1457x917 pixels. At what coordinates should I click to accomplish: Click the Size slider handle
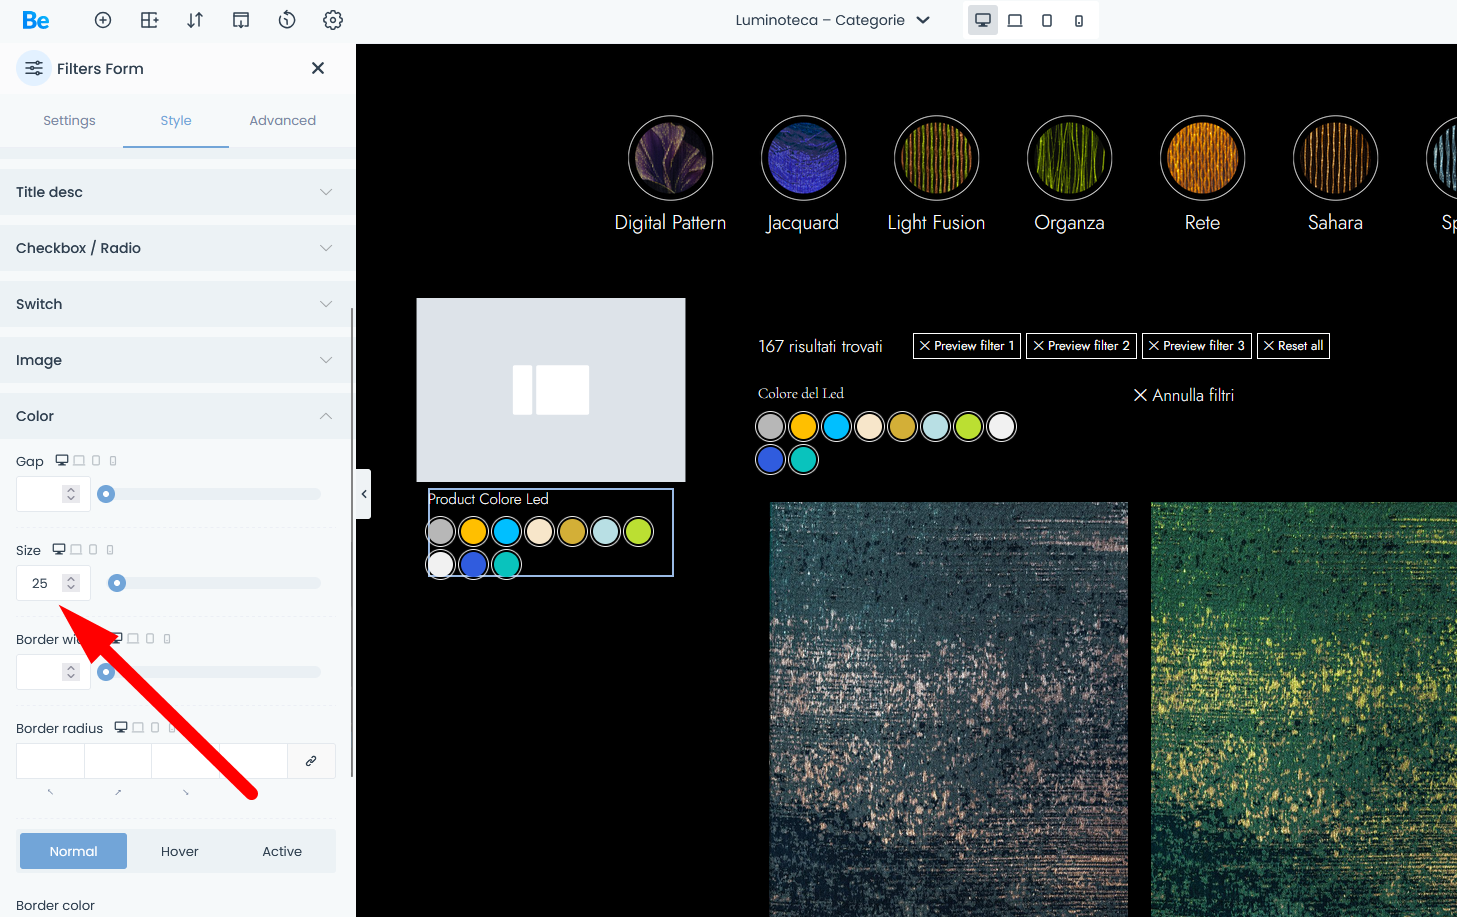(x=117, y=583)
